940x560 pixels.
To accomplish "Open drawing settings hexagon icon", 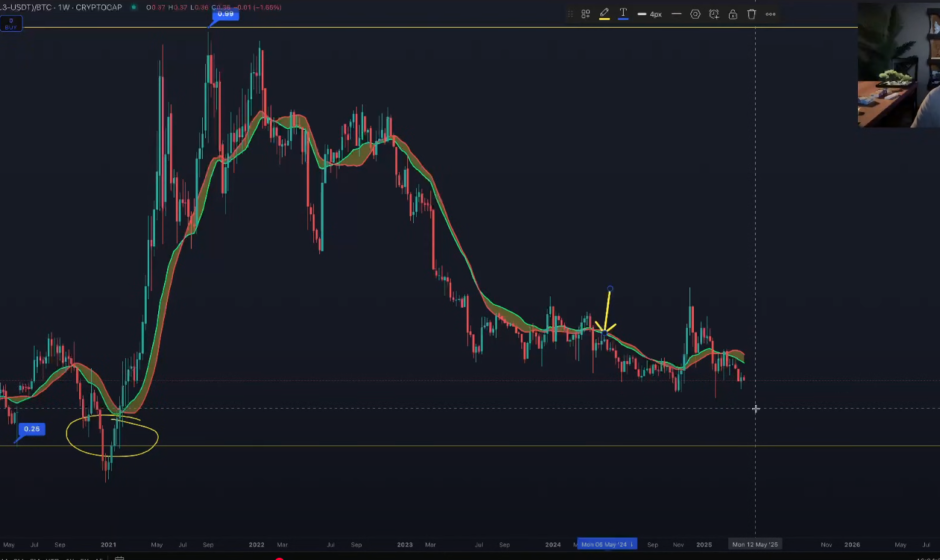I will [695, 15].
